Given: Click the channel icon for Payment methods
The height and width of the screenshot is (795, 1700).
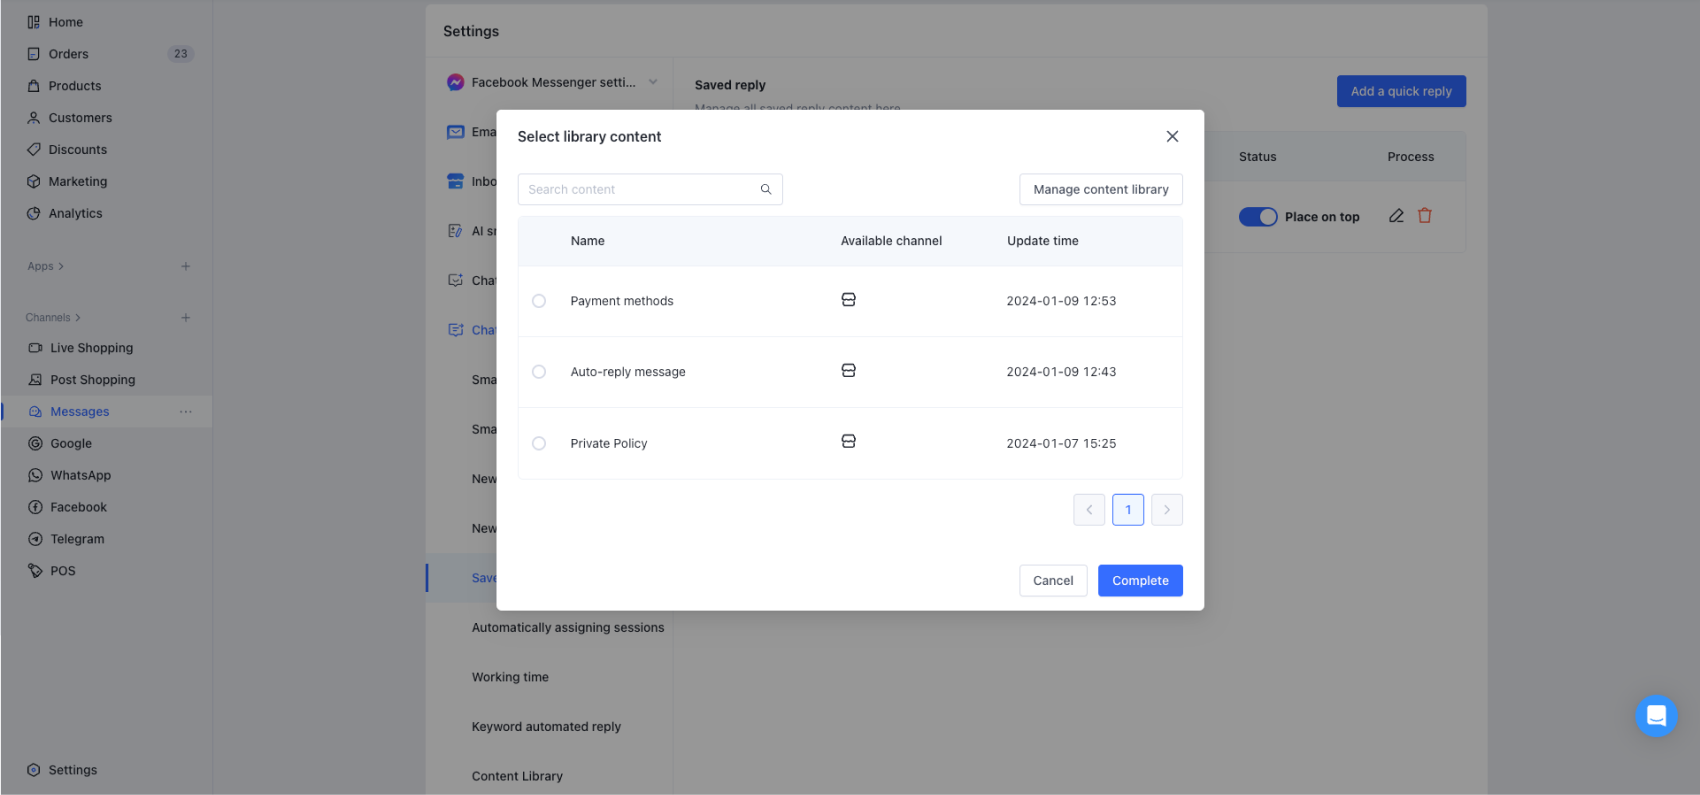Looking at the screenshot, I should click(x=848, y=300).
